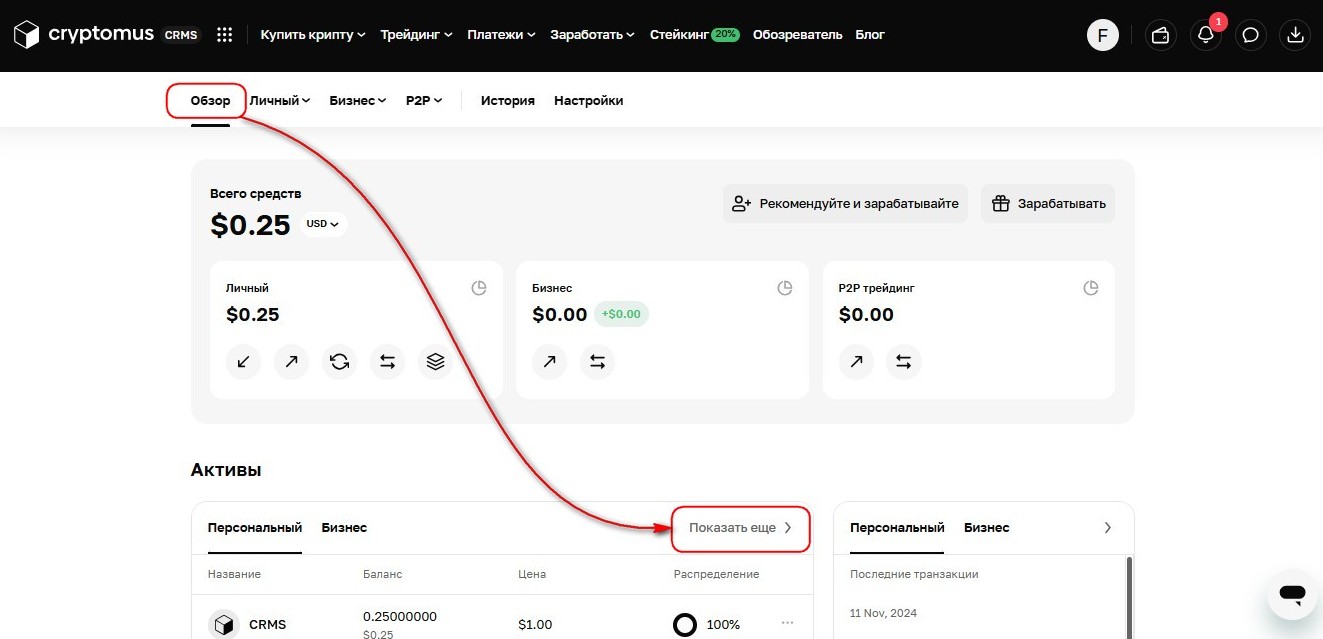Switch to the История tab
This screenshot has width=1323, height=639.
pos(507,101)
